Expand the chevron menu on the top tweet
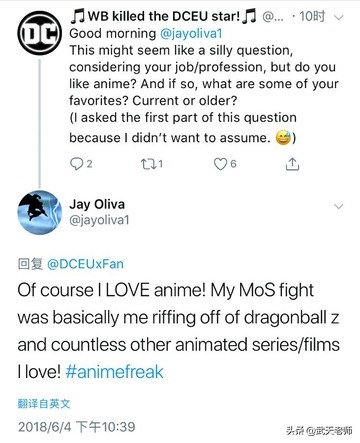Screen dimensions: 360x443 (338, 17)
